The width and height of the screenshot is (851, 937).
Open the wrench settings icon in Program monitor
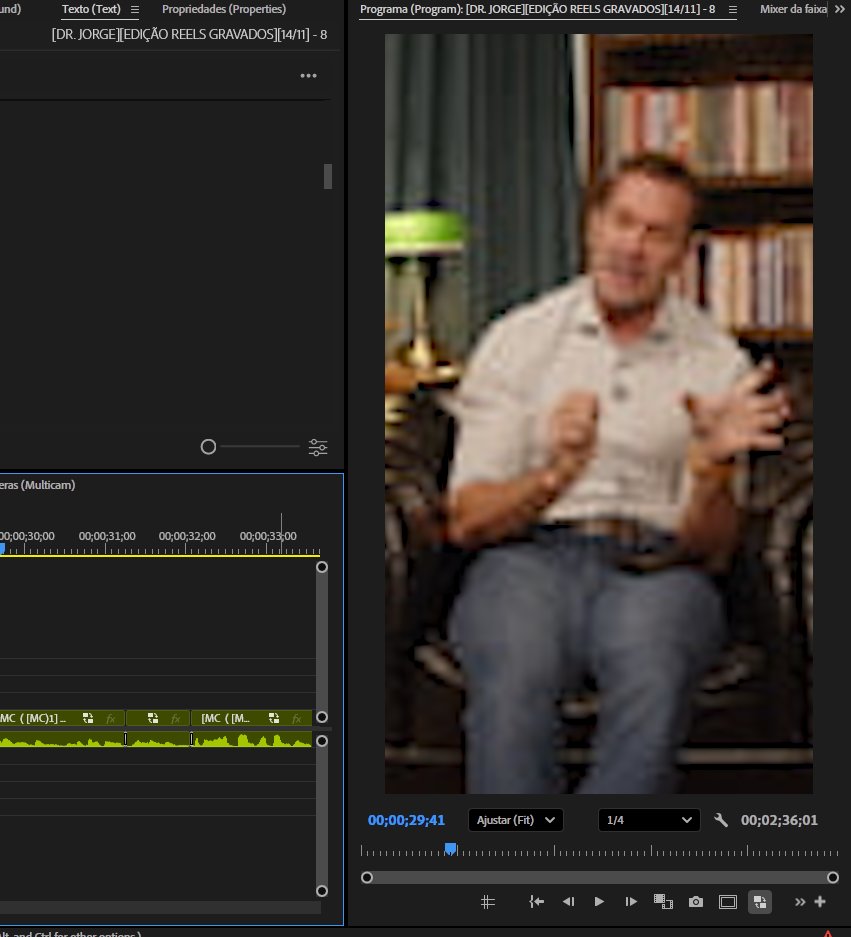coord(721,820)
